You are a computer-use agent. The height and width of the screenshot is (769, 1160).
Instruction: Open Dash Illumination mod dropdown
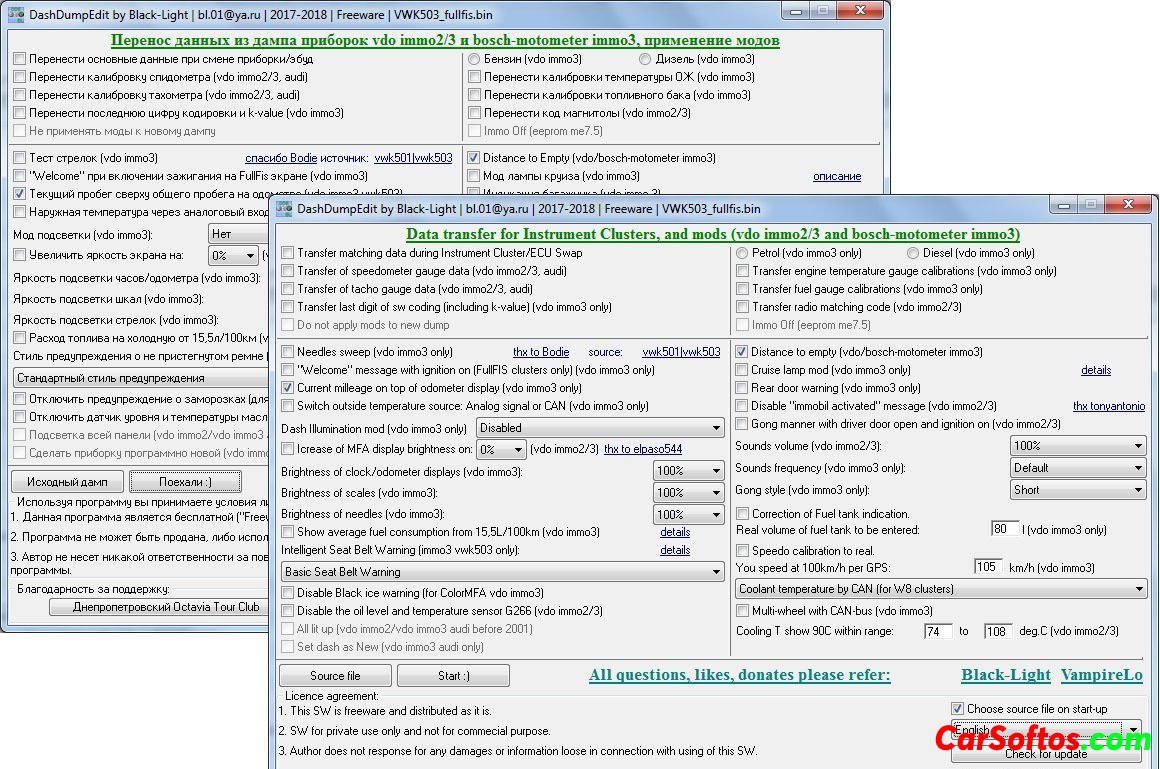pos(600,428)
